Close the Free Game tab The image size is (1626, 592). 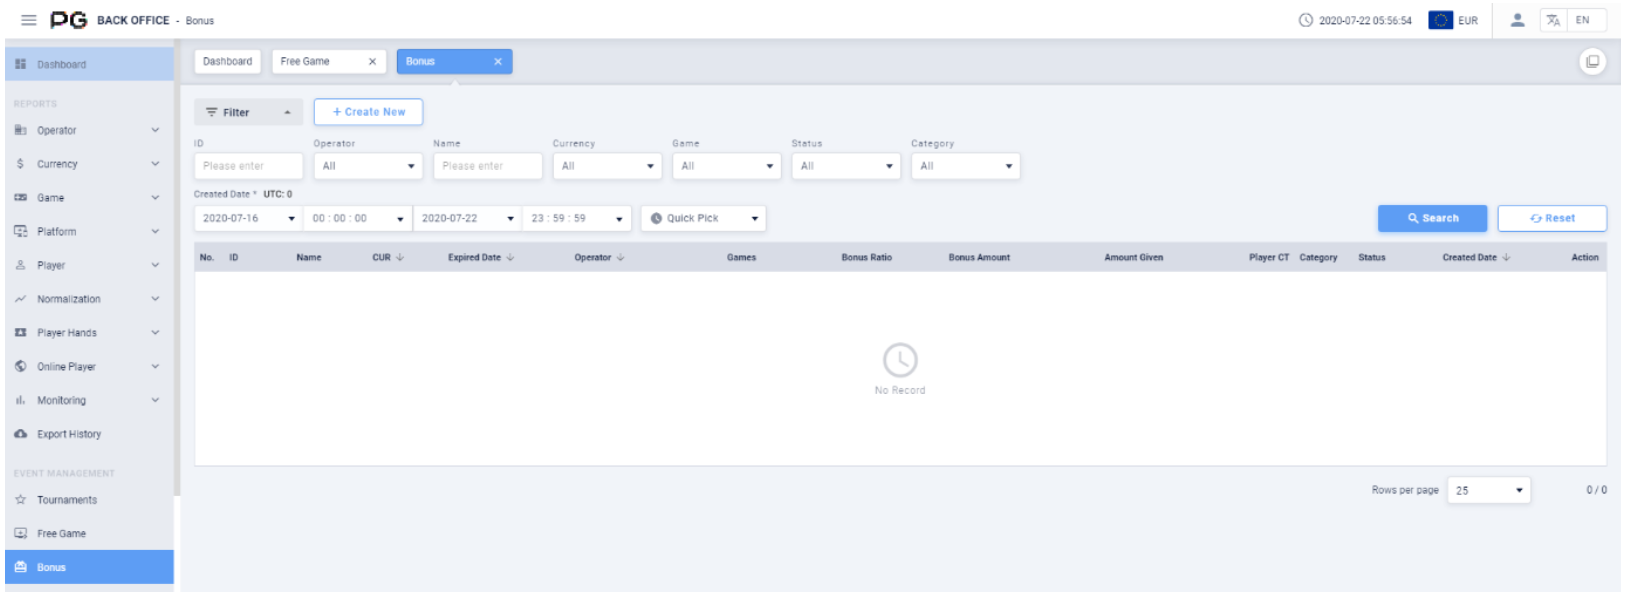pos(372,62)
